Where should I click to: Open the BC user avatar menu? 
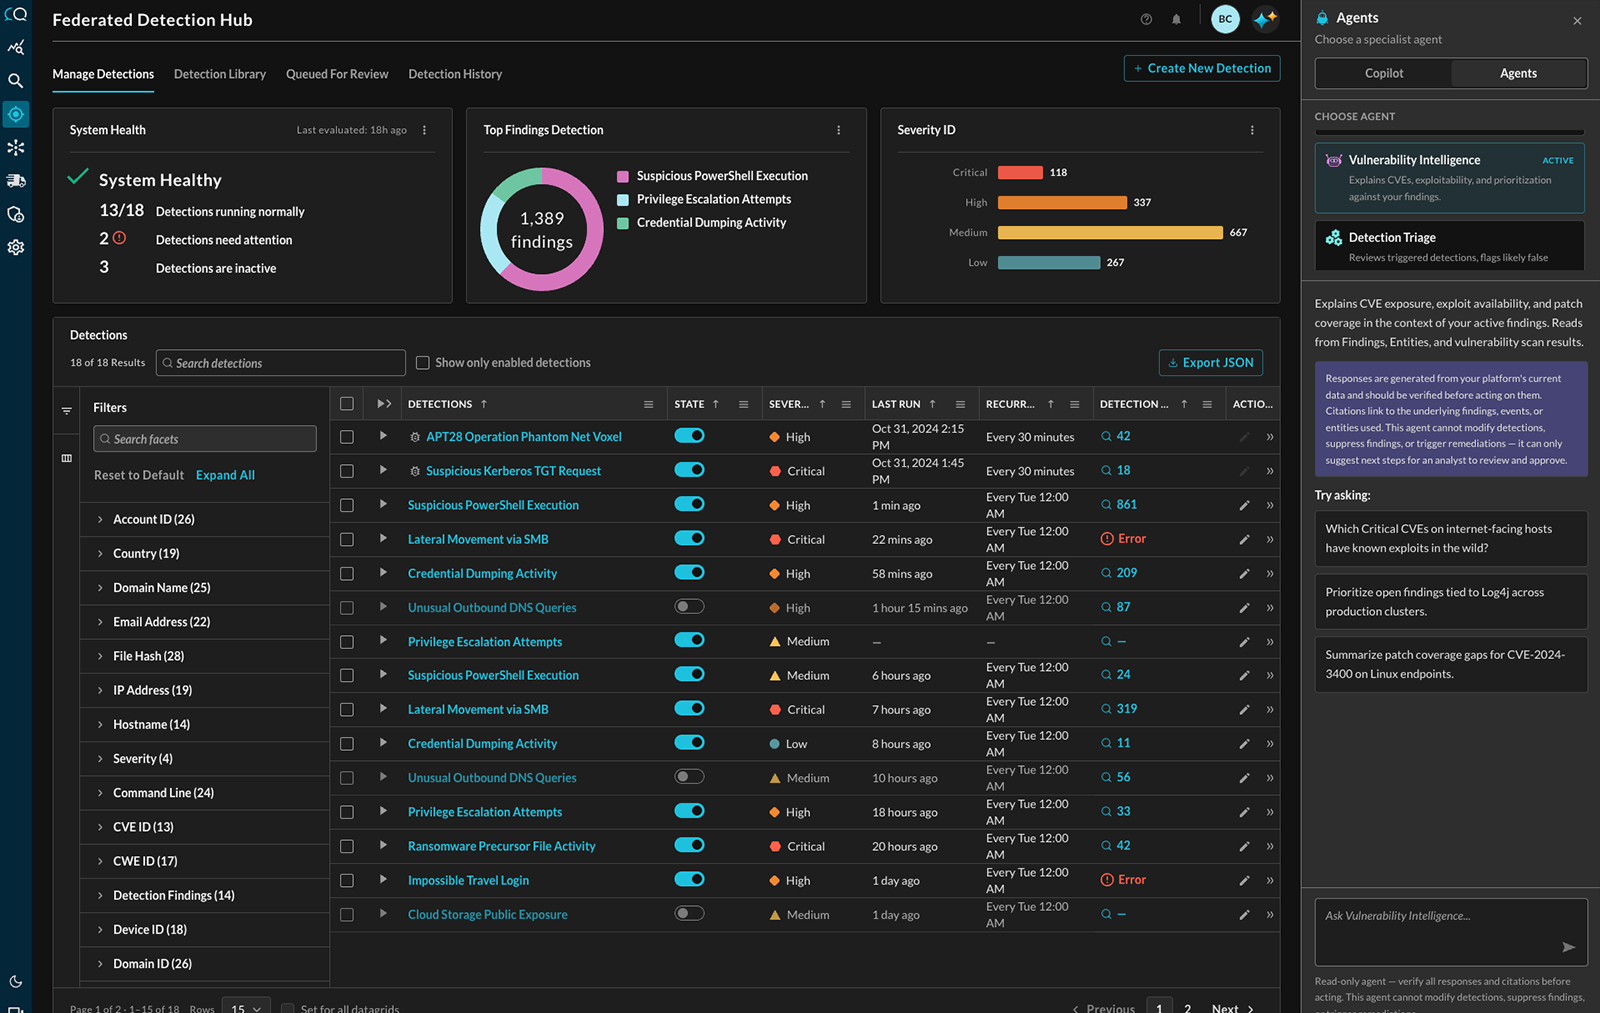click(x=1225, y=19)
